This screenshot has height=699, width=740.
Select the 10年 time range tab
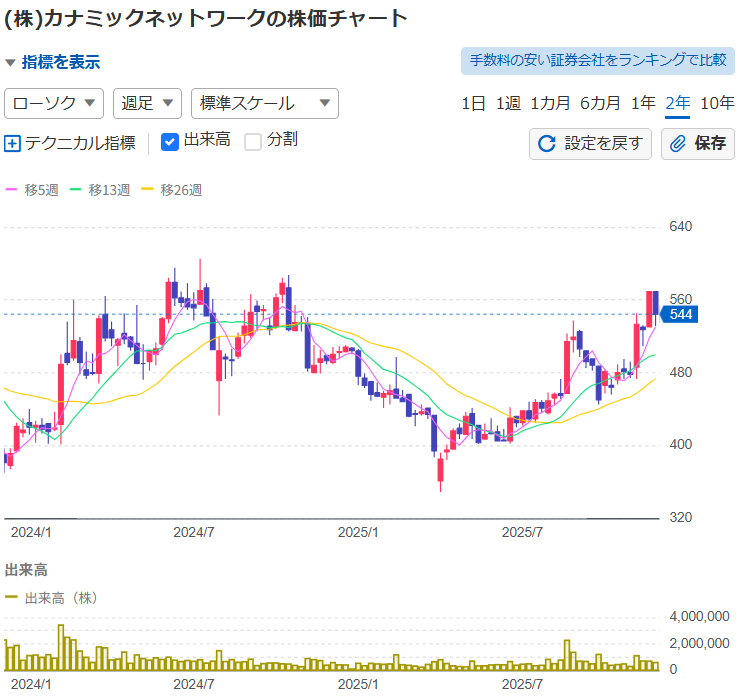[717, 103]
